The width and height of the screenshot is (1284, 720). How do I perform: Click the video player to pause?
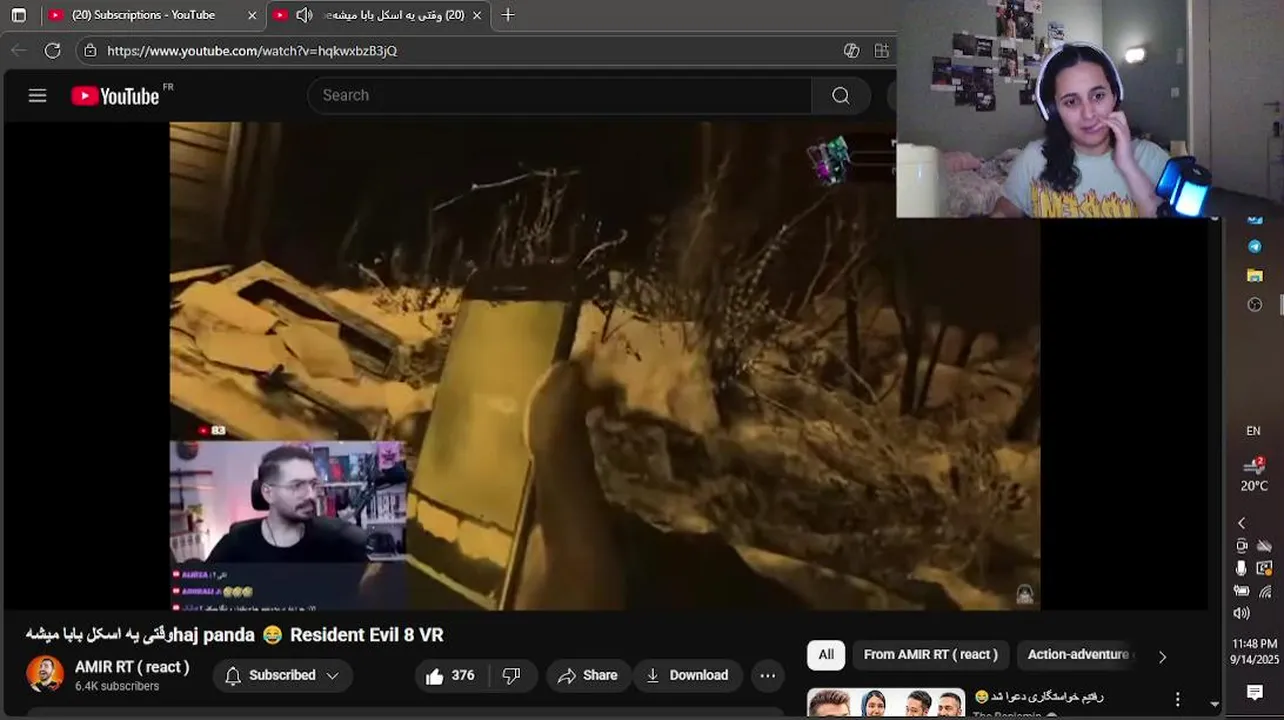coord(605,366)
